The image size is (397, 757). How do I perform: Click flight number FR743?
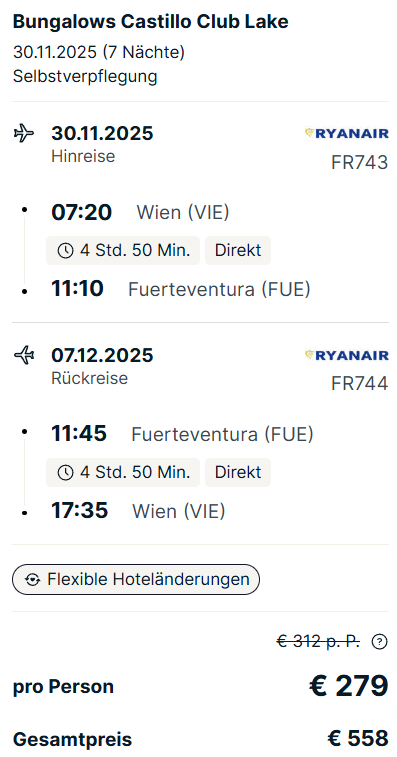[359, 163]
